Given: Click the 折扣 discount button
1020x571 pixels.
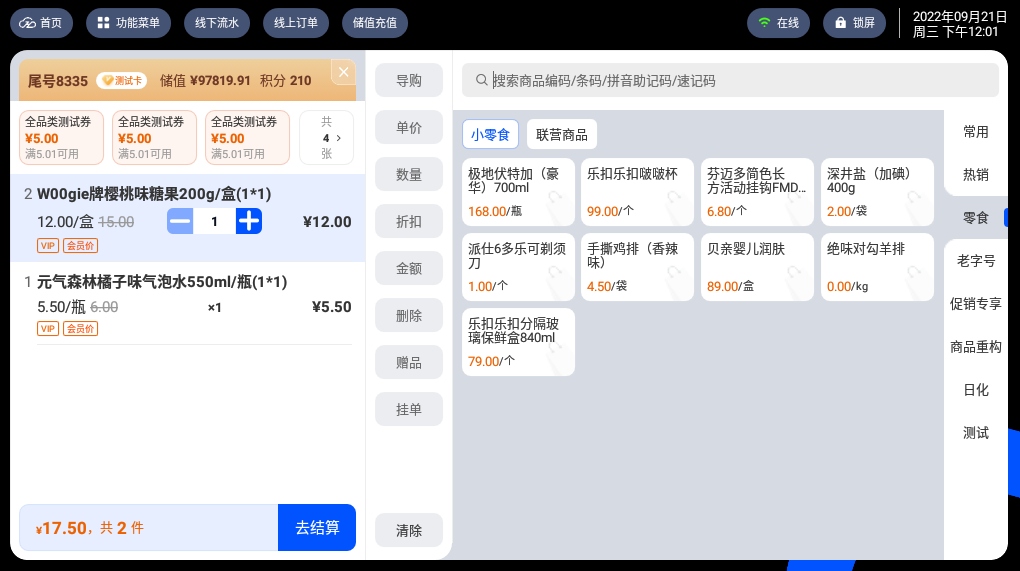Looking at the screenshot, I should point(409,221).
